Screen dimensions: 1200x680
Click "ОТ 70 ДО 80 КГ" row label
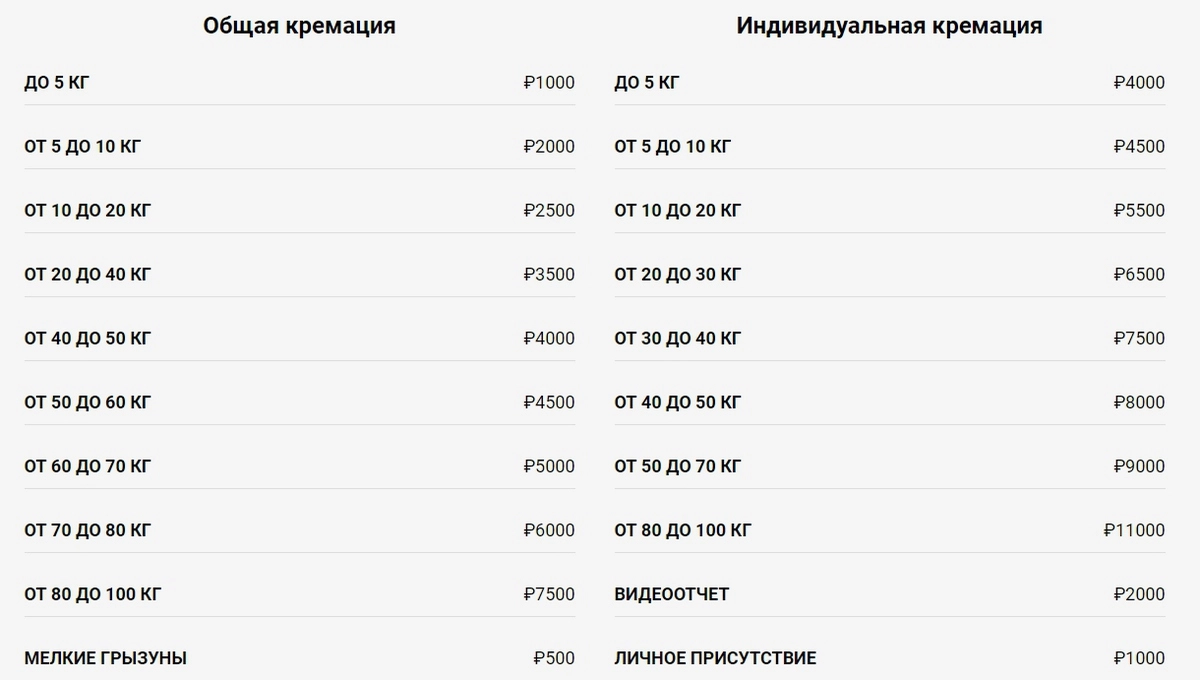88,530
